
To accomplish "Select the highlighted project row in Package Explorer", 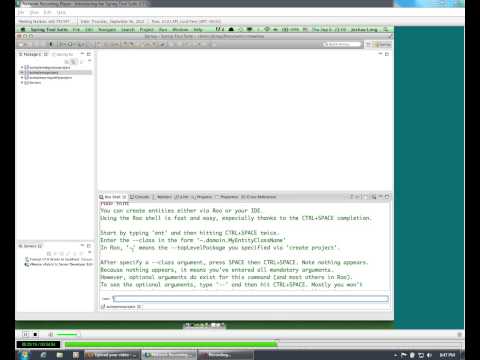I will tap(56, 72).
